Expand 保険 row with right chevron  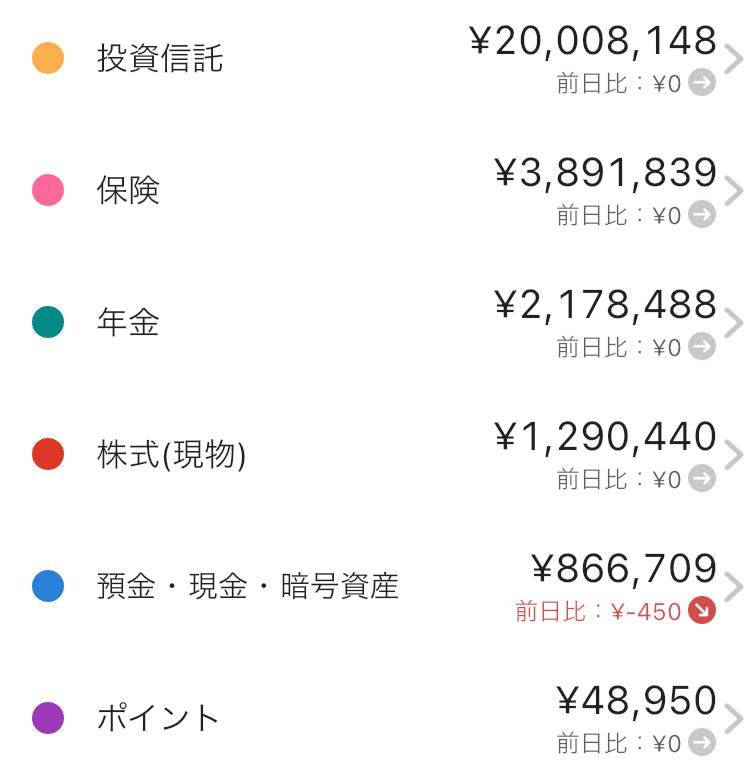click(x=734, y=192)
